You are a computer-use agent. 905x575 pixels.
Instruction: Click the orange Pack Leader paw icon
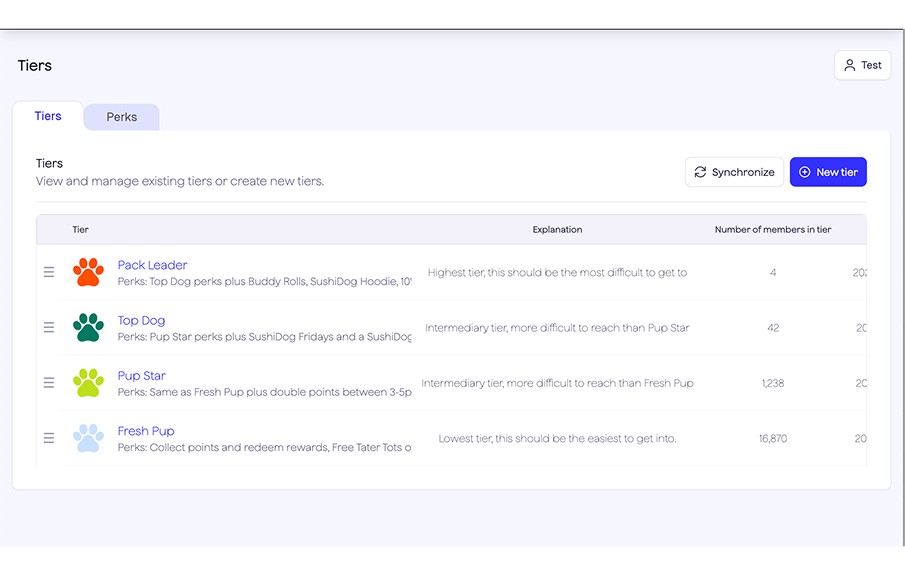[88, 272]
